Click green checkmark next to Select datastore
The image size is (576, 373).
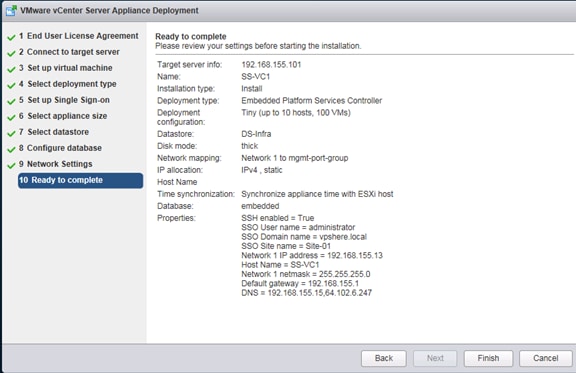[x=11, y=133]
